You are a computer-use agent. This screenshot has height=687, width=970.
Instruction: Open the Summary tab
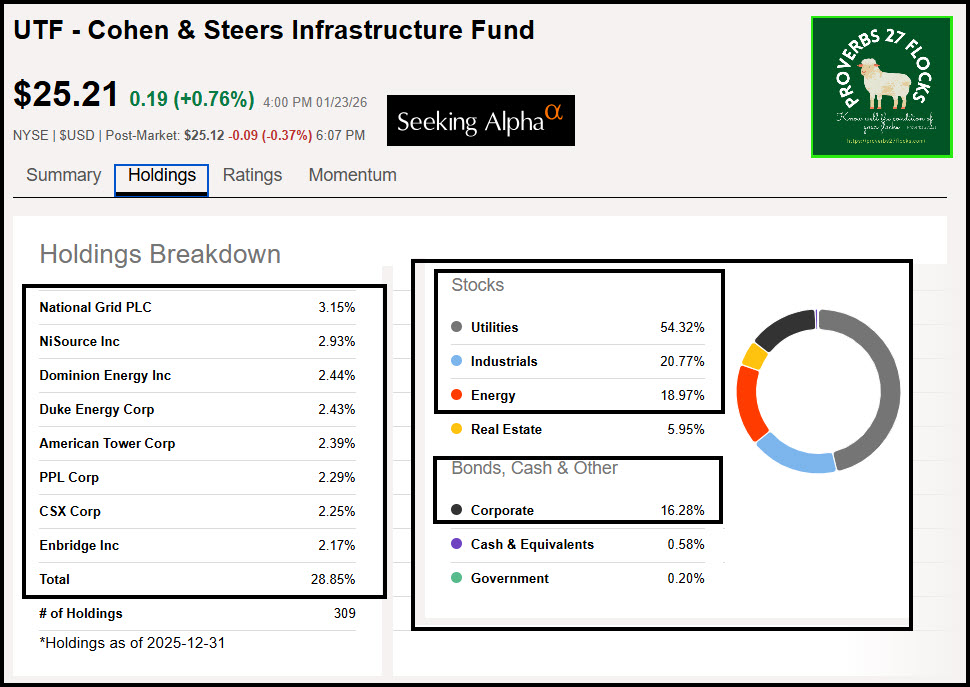(x=63, y=175)
